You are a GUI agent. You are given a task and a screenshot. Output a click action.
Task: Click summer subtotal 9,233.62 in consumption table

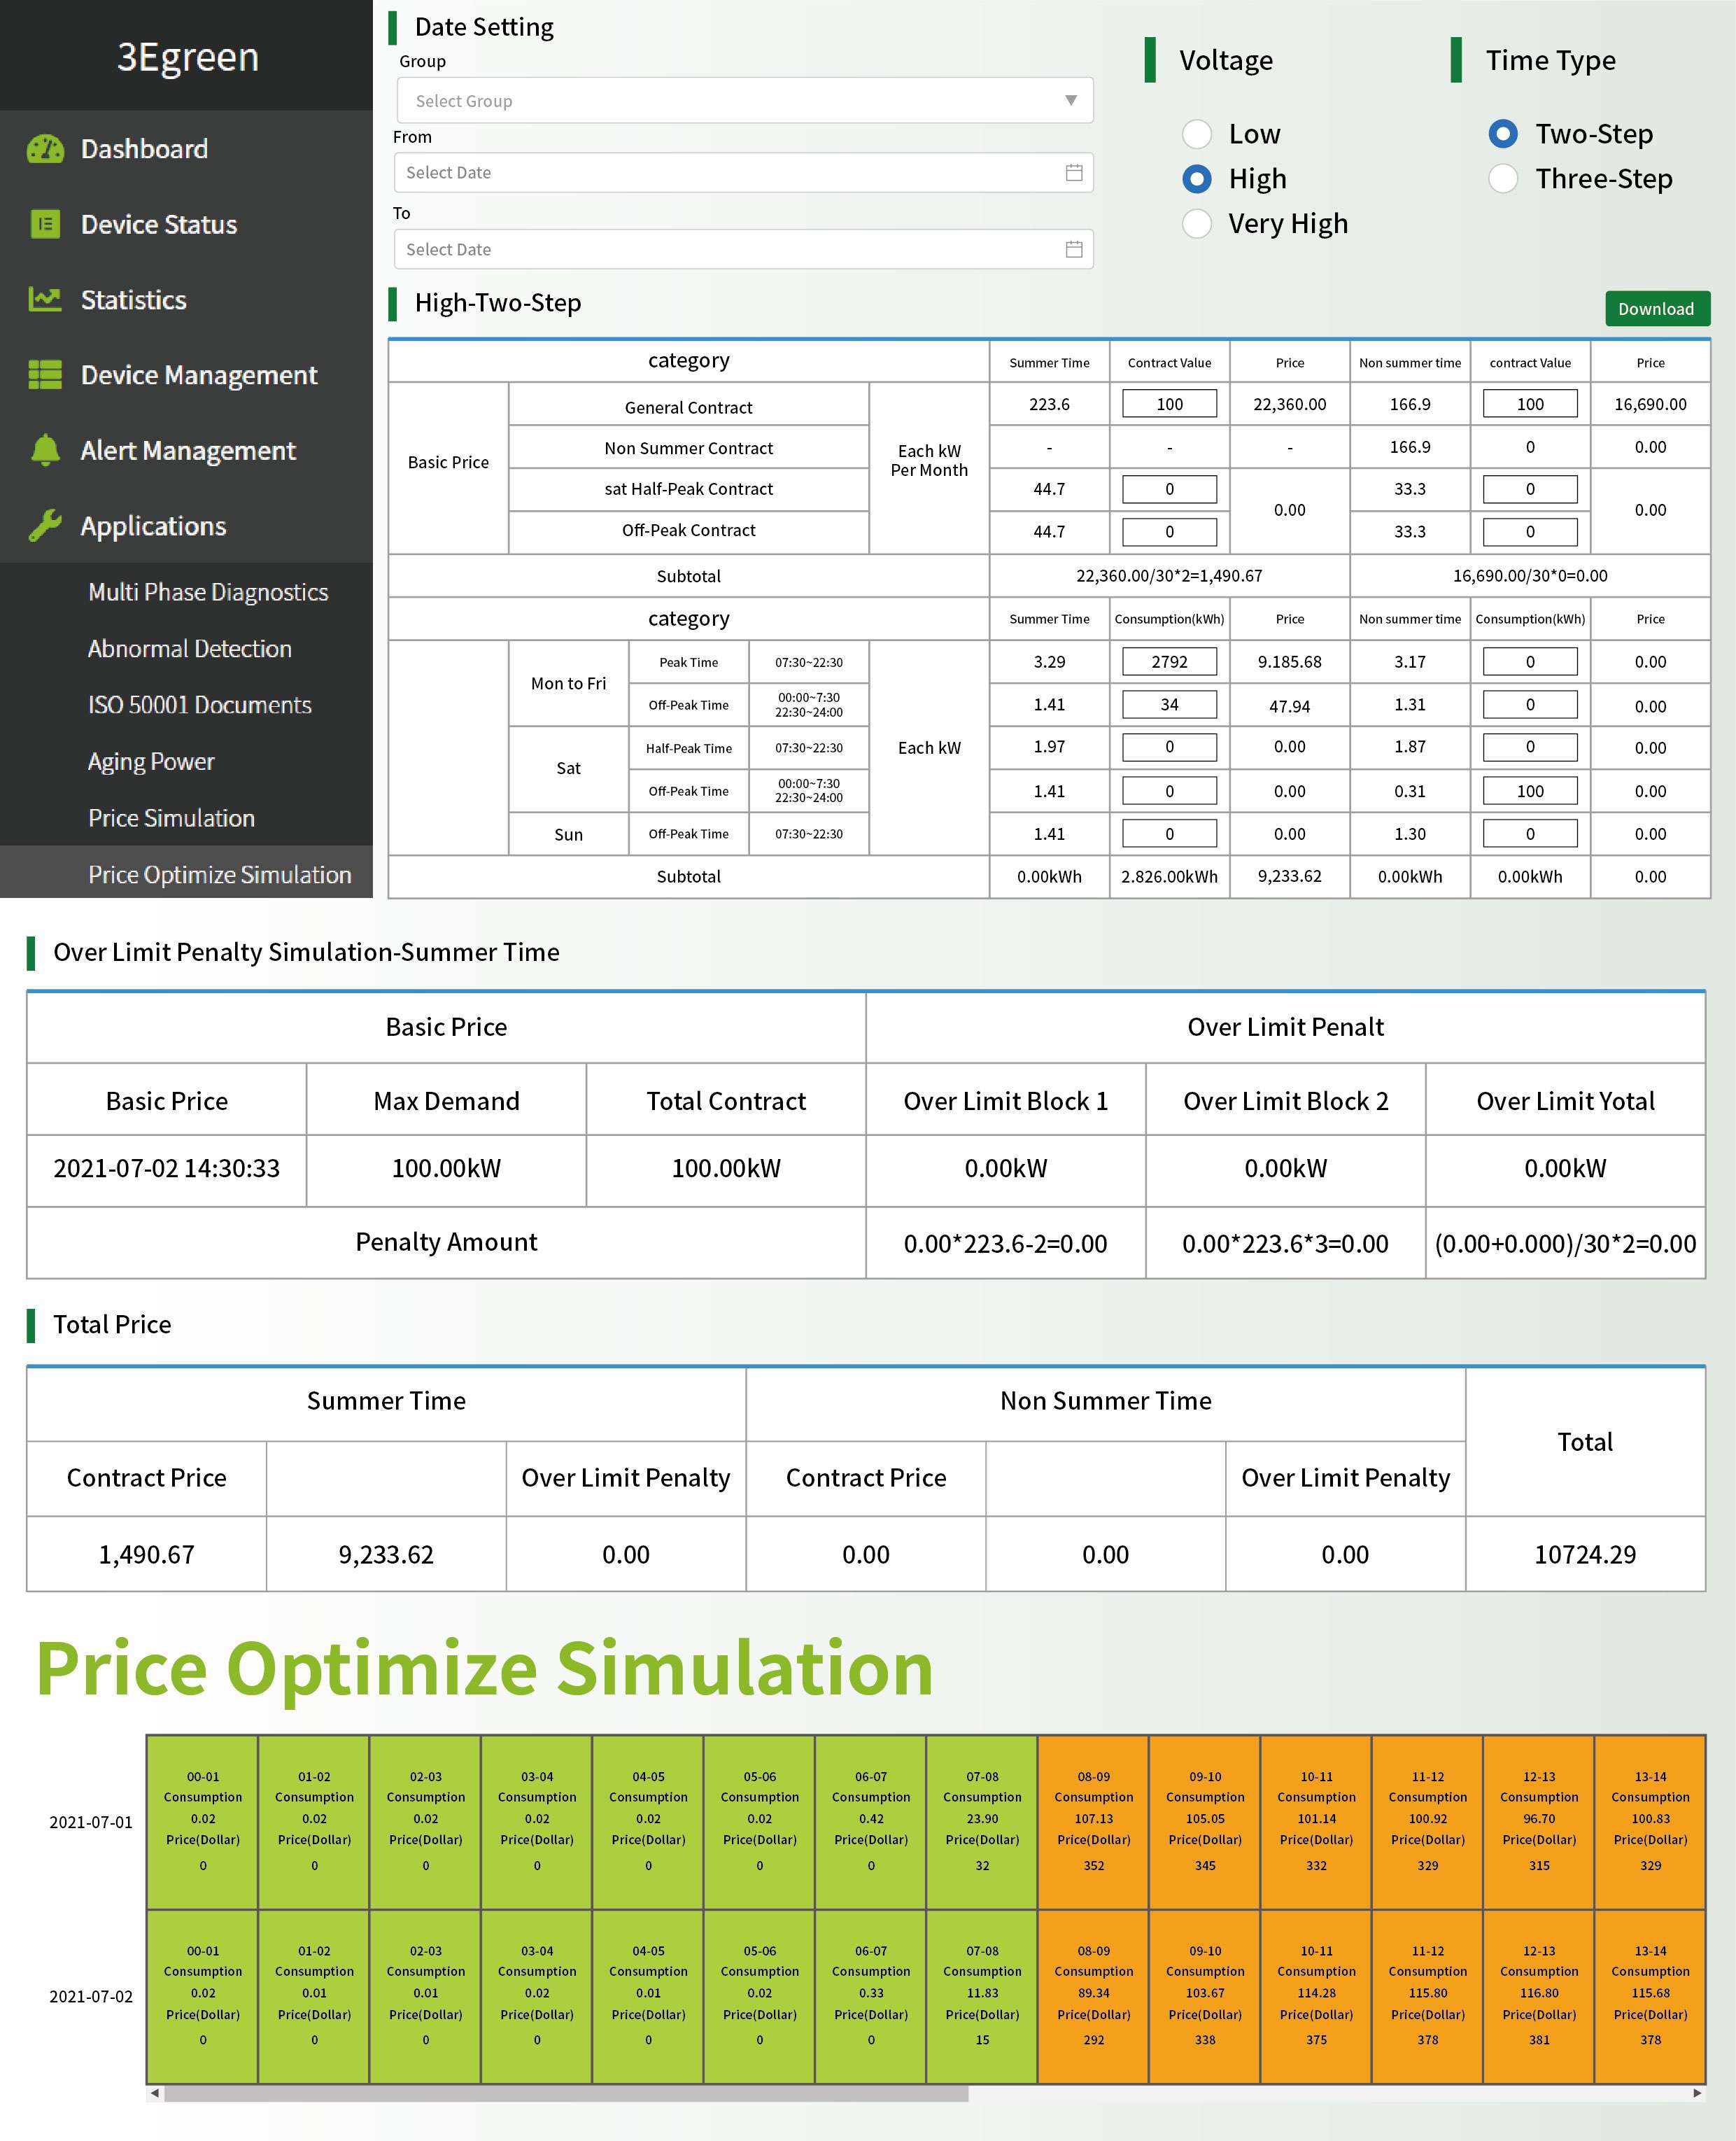1290,877
